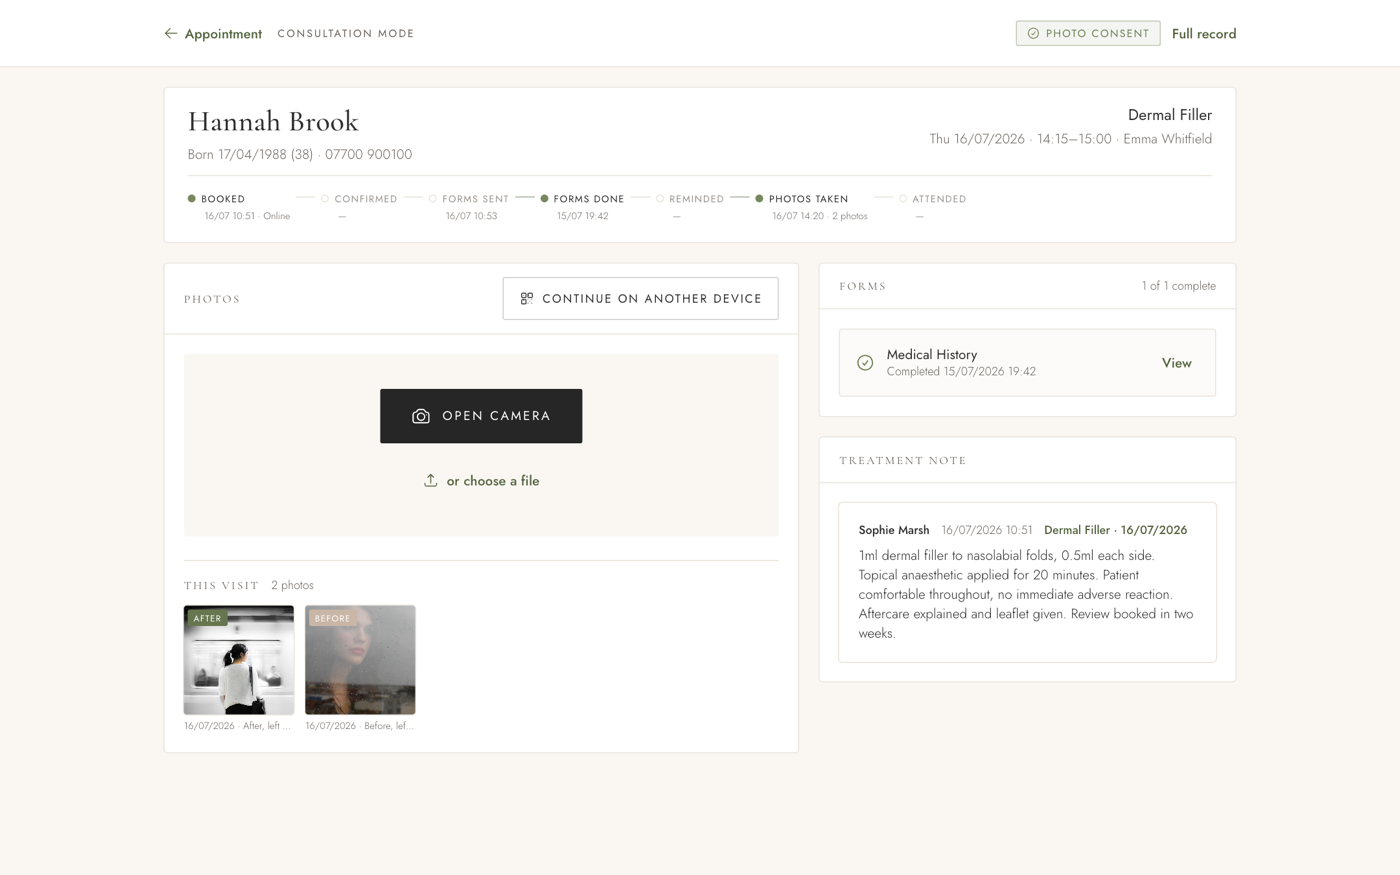1400x875 pixels.
Task: Open the Full record link
Action: point(1204,33)
